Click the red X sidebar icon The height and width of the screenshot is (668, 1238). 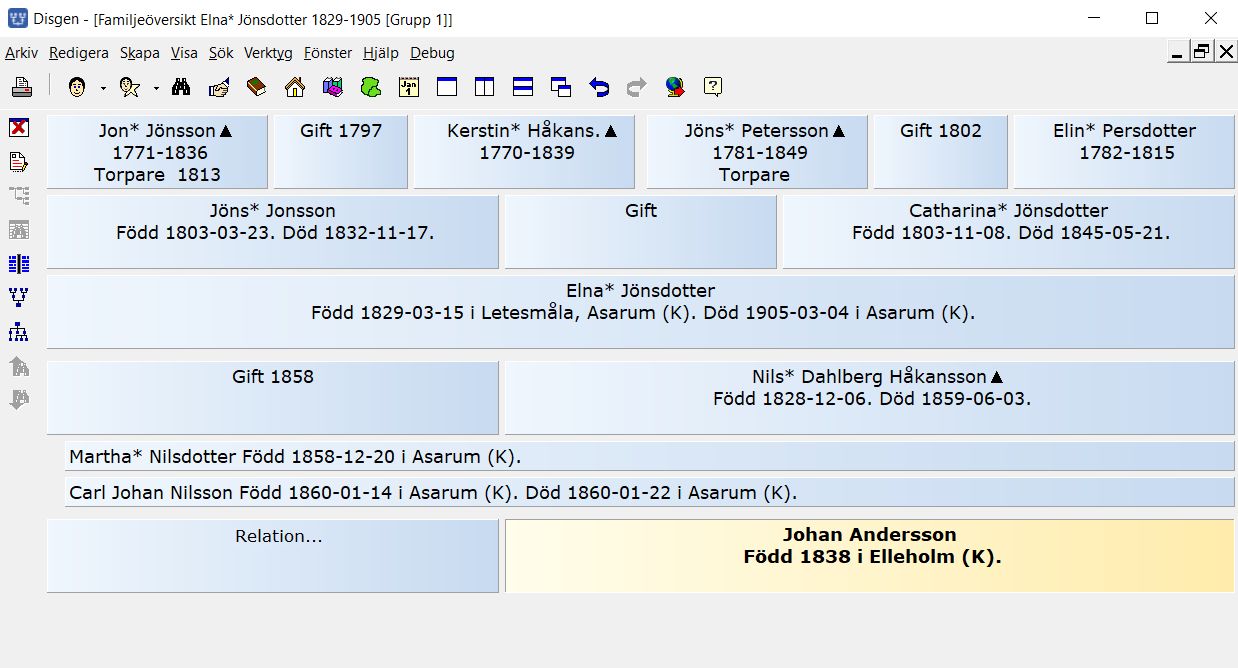click(x=19, y=127)
